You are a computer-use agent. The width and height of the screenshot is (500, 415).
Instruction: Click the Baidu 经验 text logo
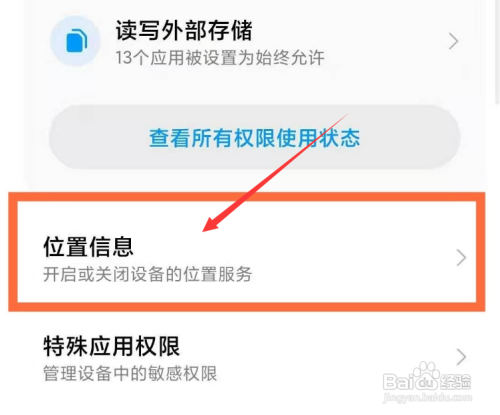pos(455,382)
